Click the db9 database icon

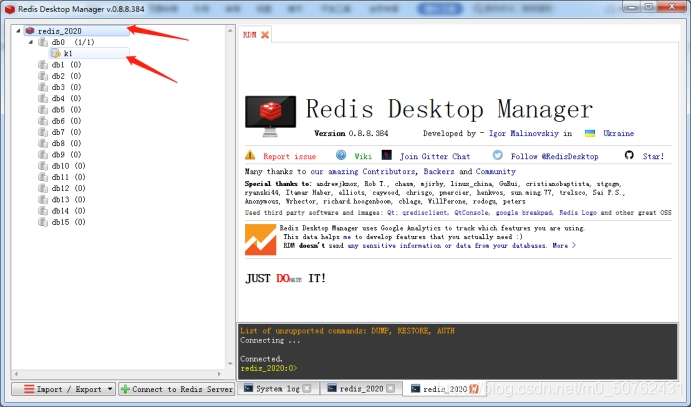tap(43, 155)
